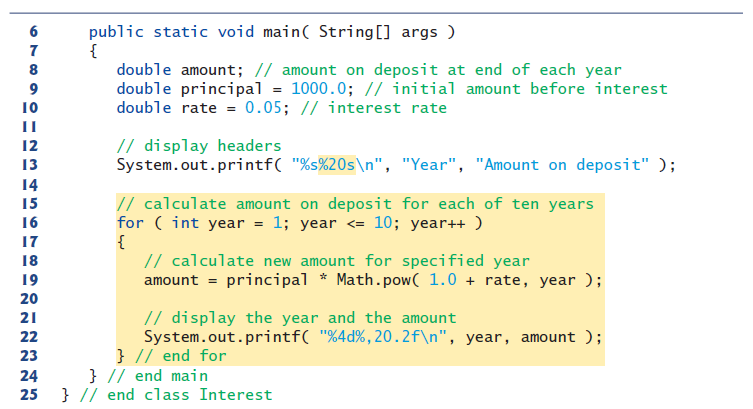Click the variable amount on line 8
753x409 pixels.
[x=208, y=70]
